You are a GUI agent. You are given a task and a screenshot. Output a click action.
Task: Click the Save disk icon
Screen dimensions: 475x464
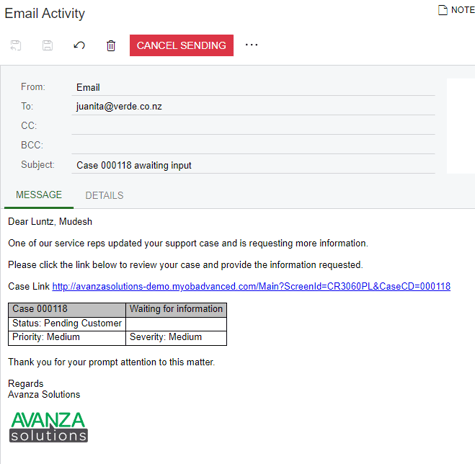(x=47, y=45)
